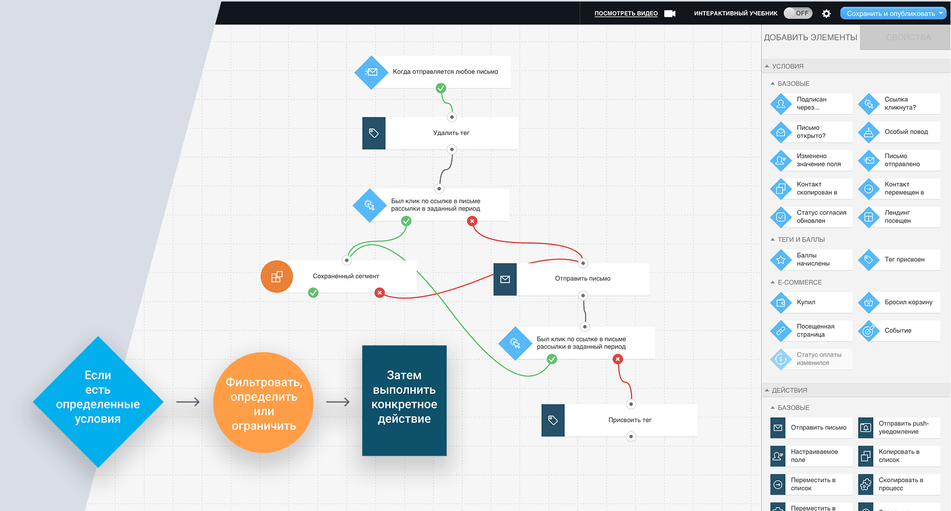
Task: Select the "Переместить в список" action
Action: click(812, 484)
